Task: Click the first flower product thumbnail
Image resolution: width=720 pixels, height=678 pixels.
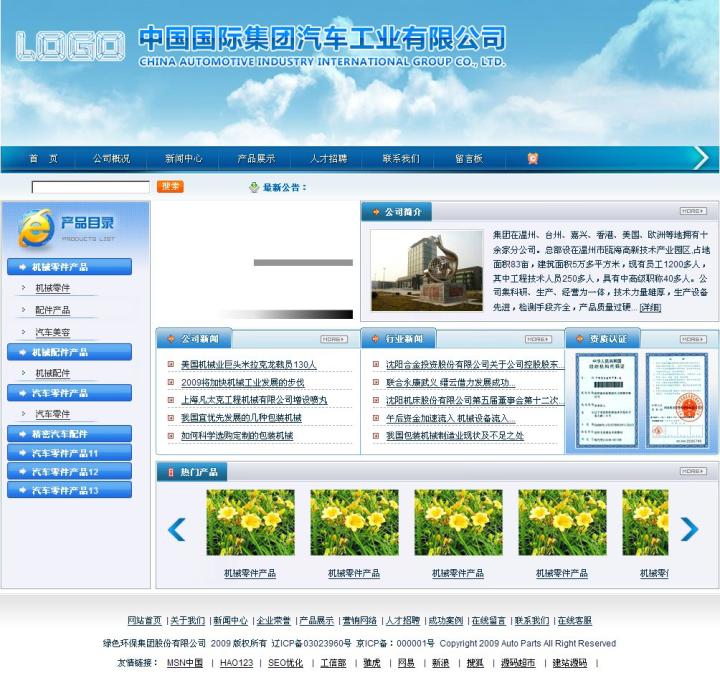Action: [x=250, y=522]
